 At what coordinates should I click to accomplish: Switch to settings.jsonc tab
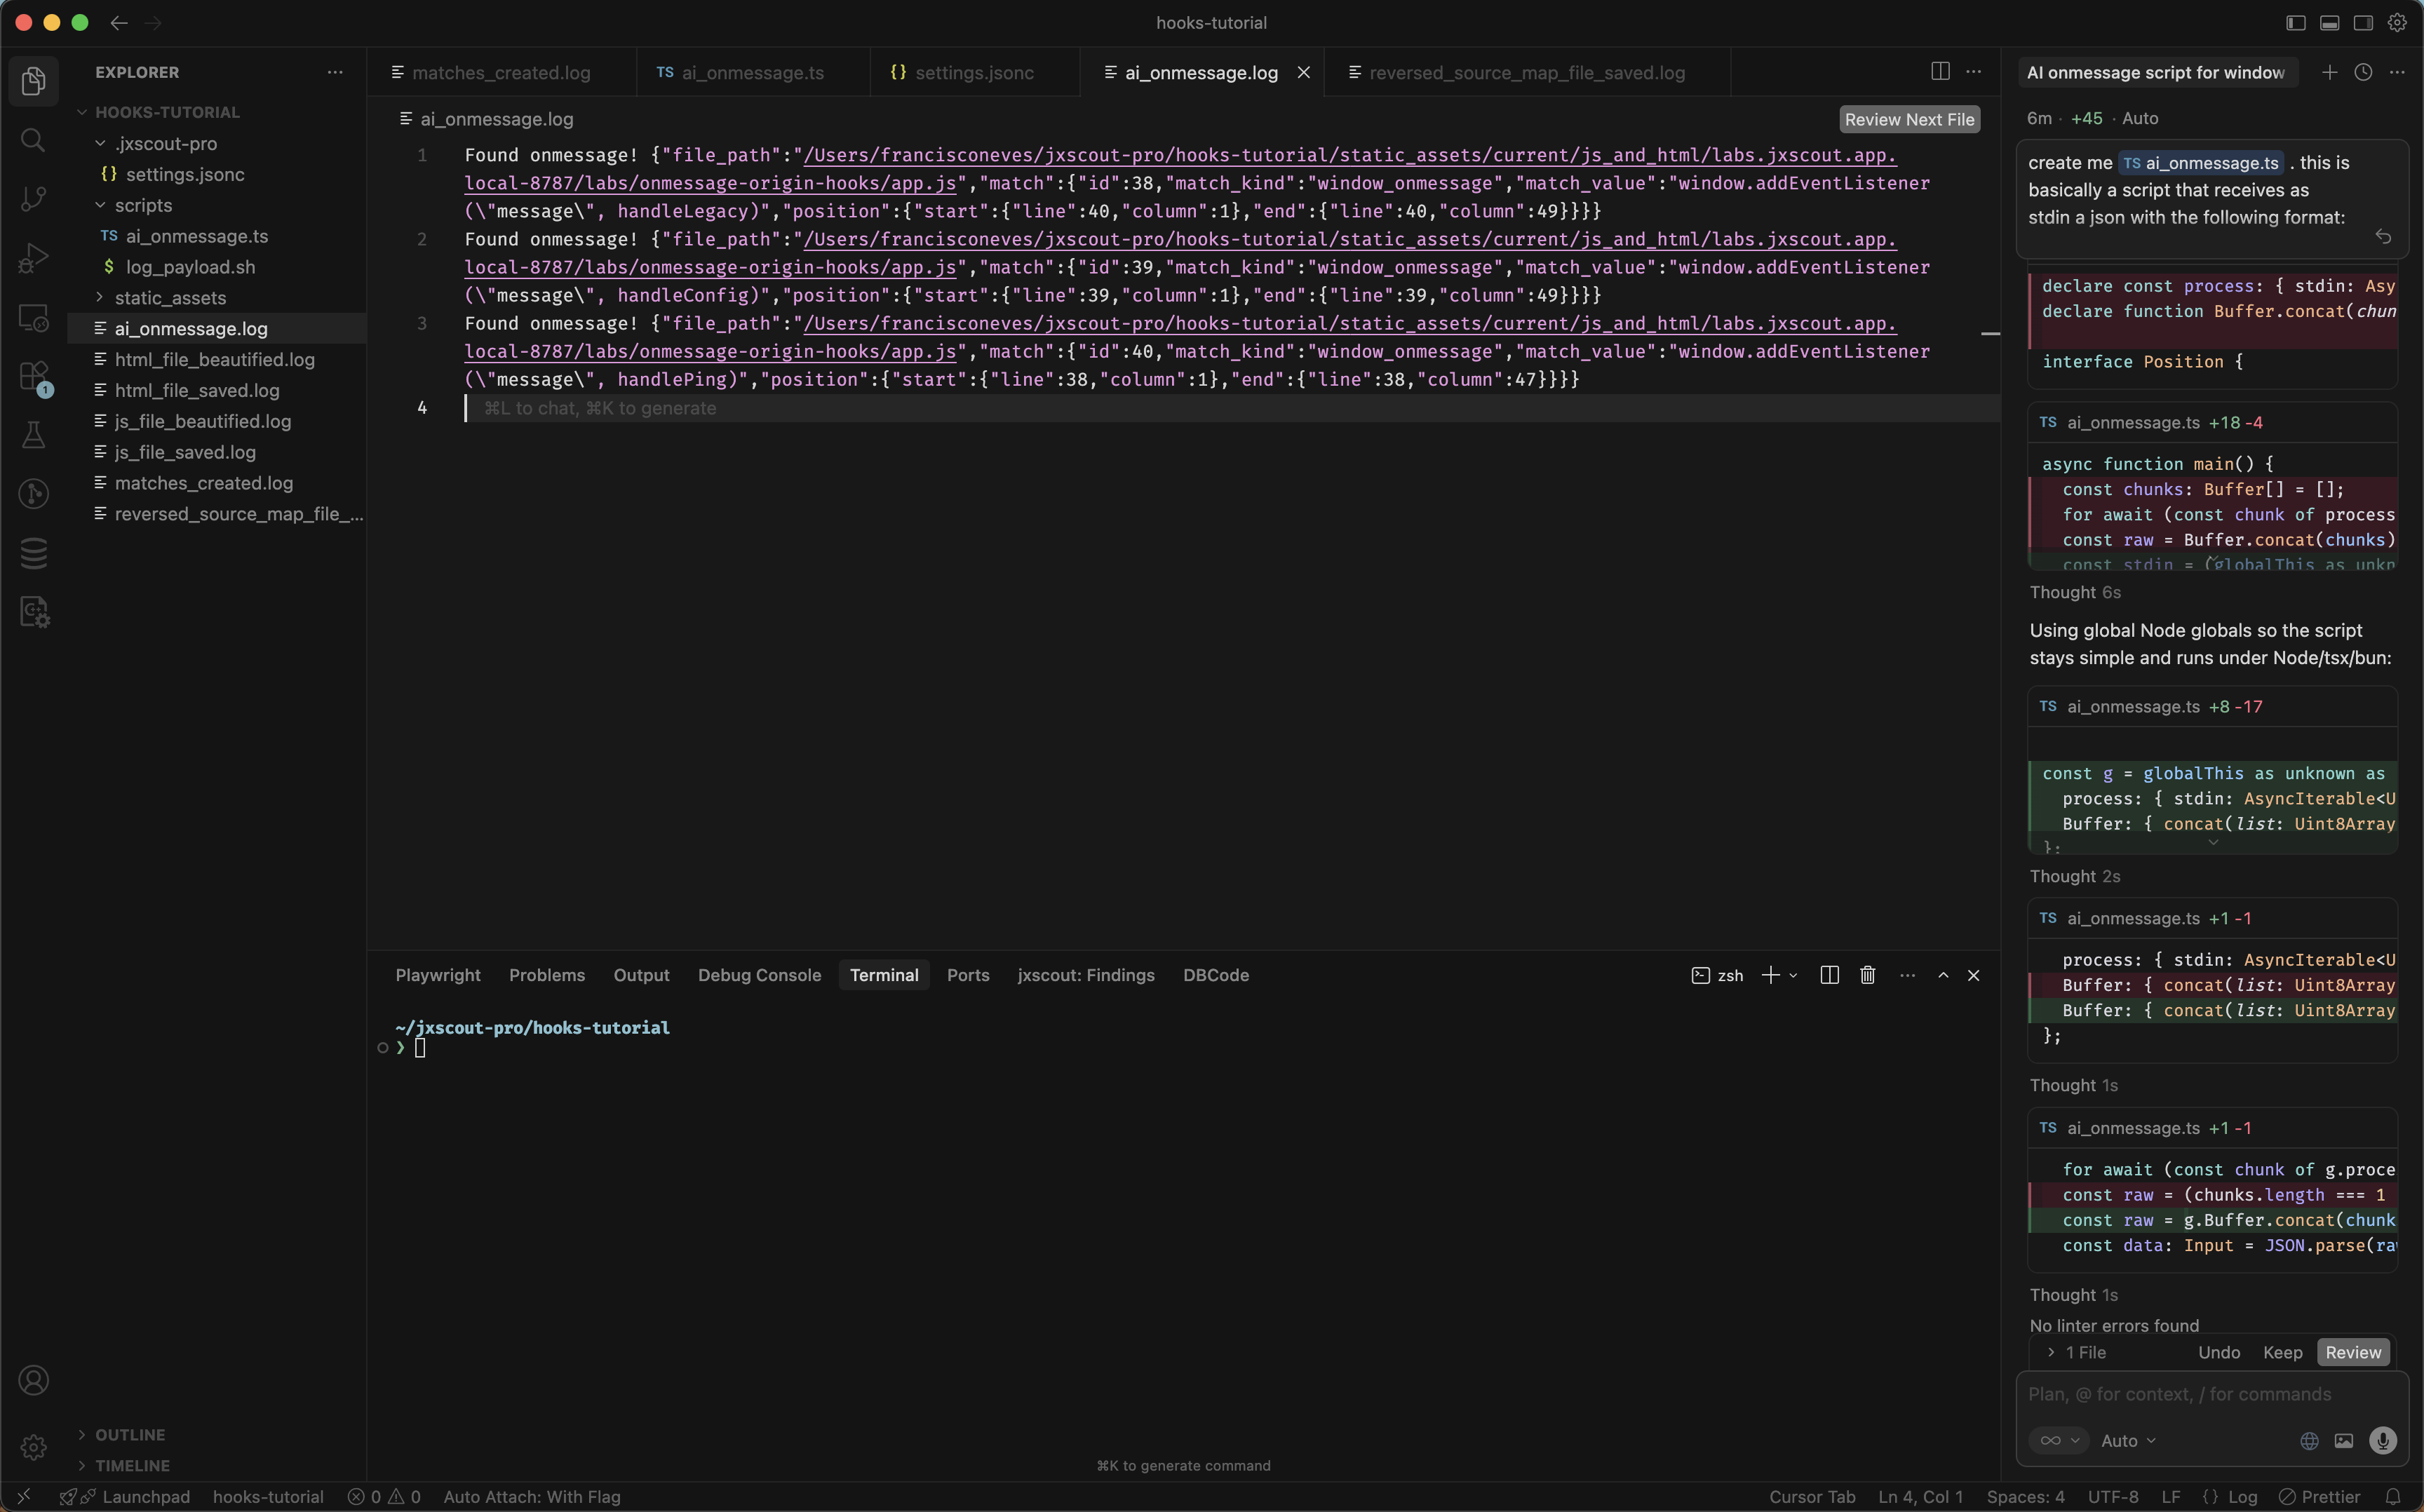974,72
